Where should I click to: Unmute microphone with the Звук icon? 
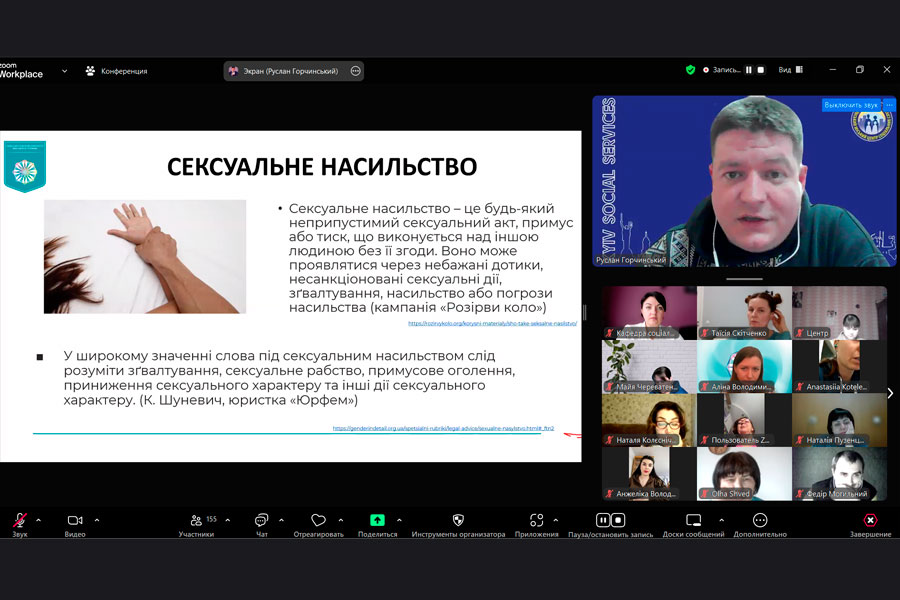tap(20, 520)
